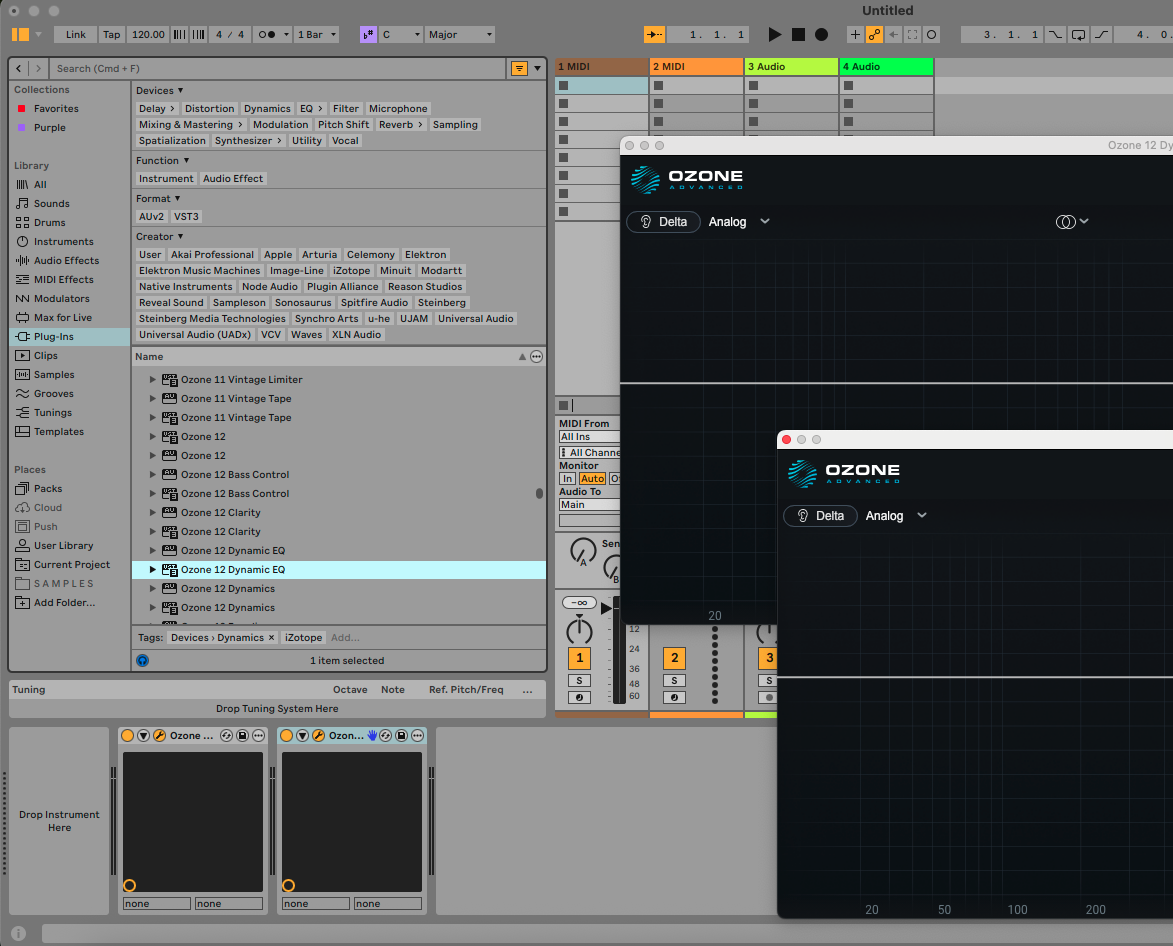The image size is (1173, 946).
Task: Adjust track 1 pan knob
Action: (579, 630)
